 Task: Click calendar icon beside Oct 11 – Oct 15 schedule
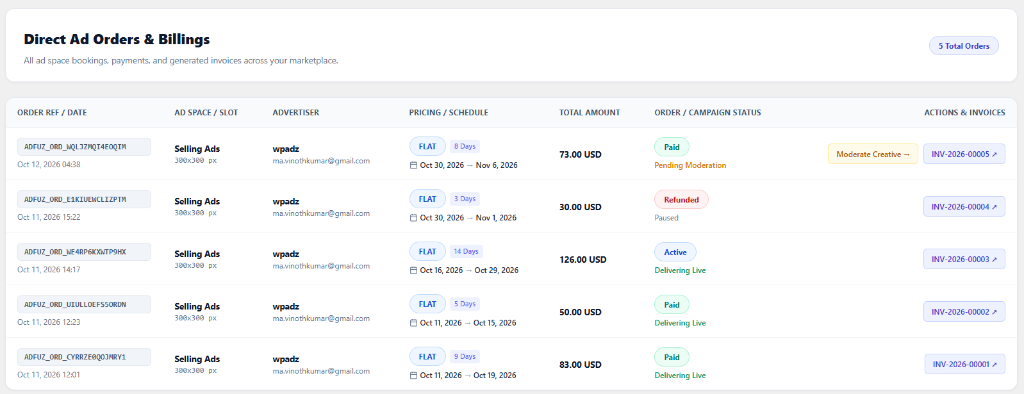coord(413,323)
